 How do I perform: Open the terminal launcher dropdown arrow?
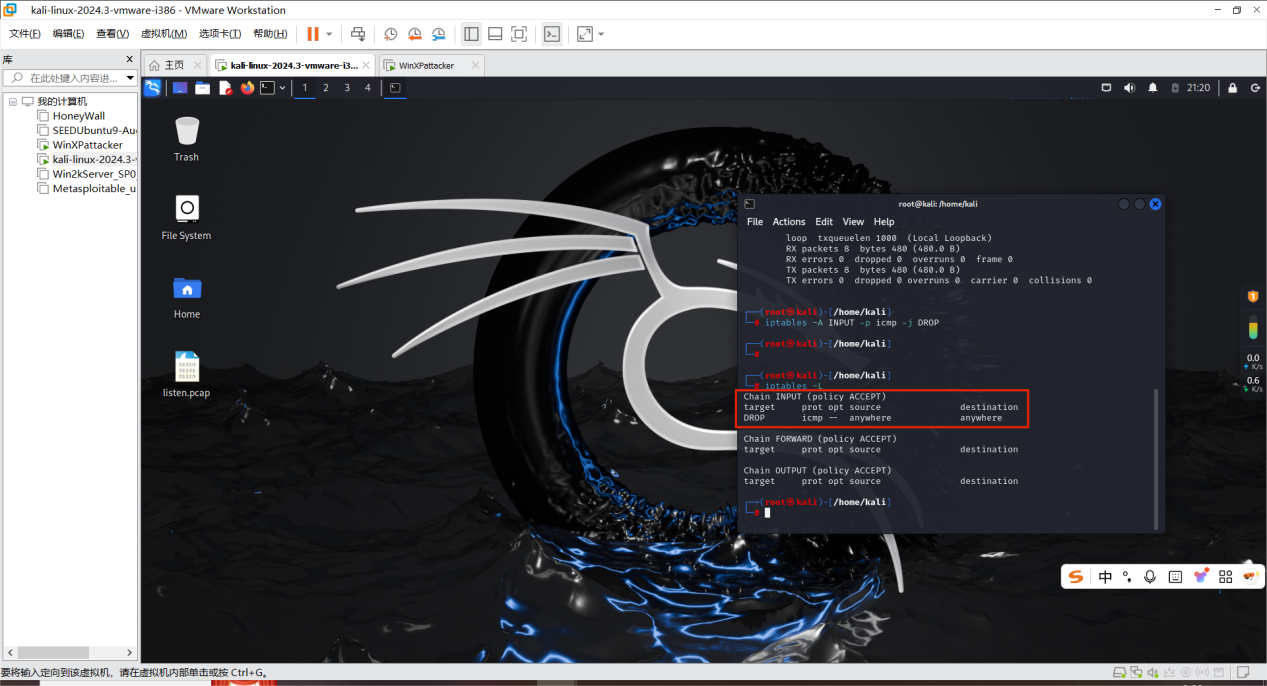(282, 88)
